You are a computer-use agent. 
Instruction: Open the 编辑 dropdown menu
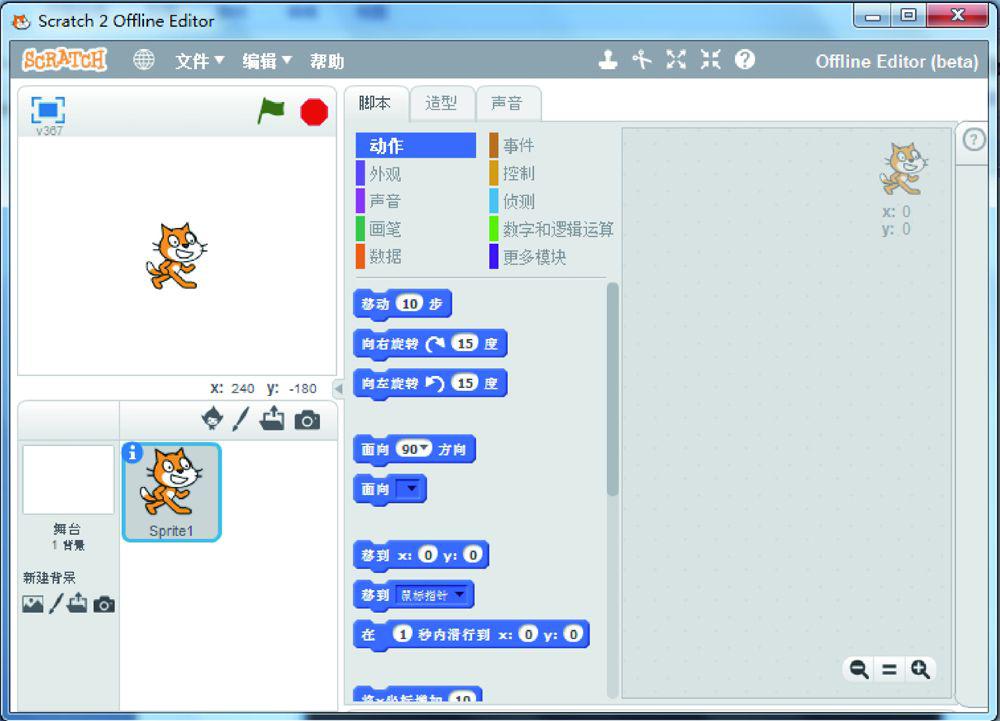tap(267, 61)
